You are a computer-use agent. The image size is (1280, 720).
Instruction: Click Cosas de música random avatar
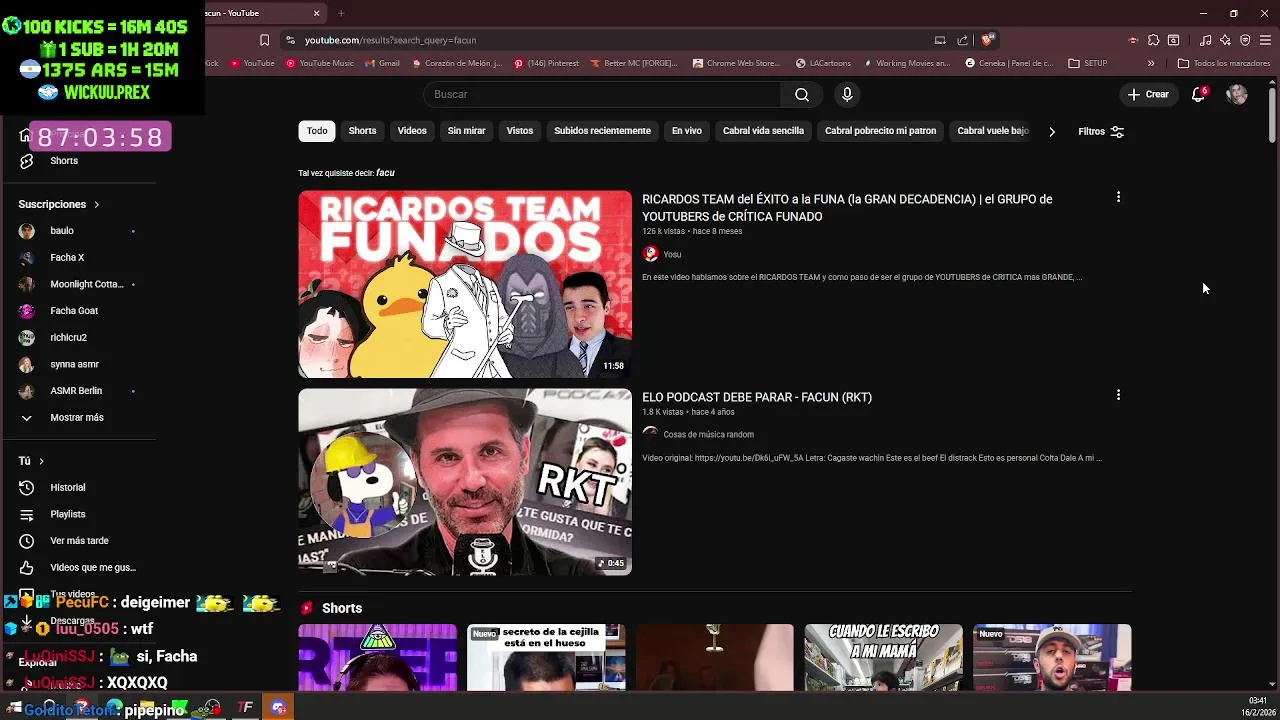650,434
